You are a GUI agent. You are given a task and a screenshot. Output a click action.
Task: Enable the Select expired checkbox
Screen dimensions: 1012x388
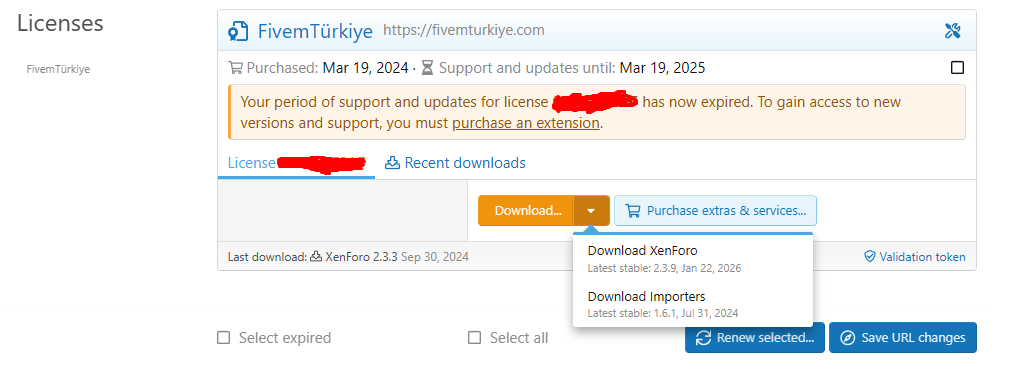223,338
